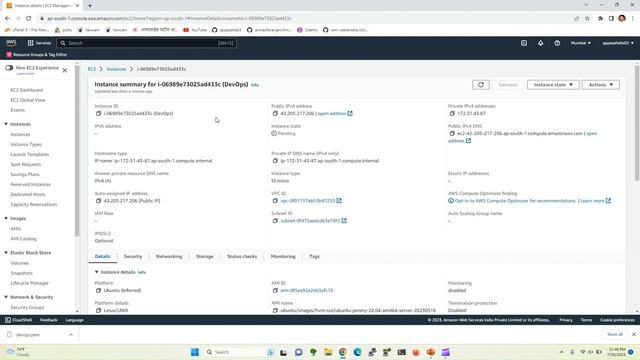Switch to the Storage tab
Screen dimensions: 640x360
[x=204, y=256]
